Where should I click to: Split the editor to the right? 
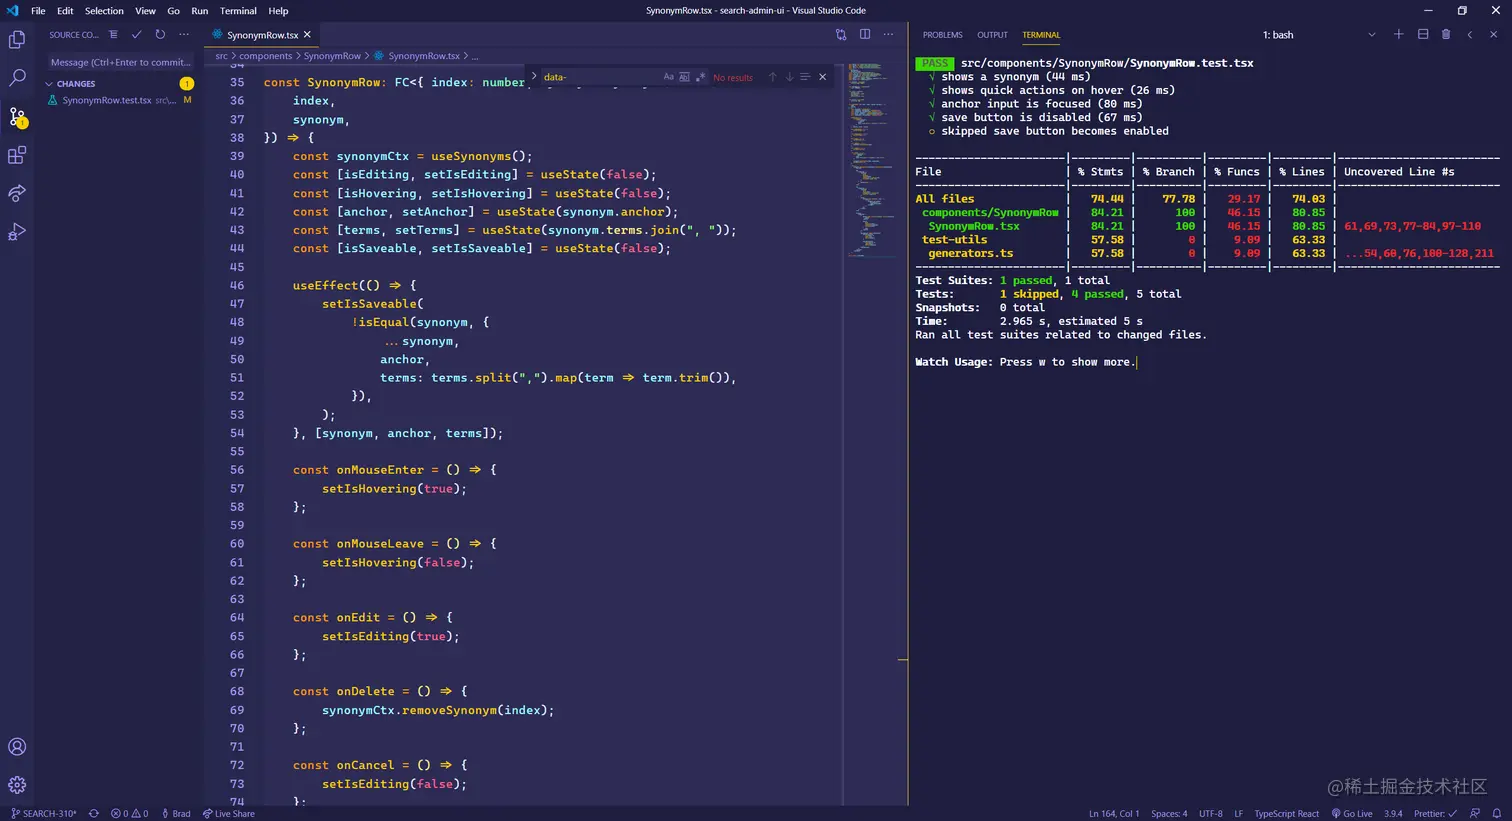point(865,35)
